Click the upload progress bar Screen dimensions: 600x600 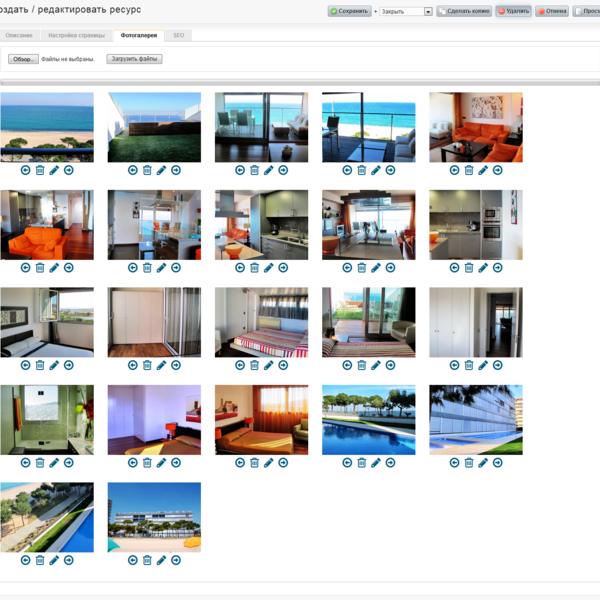[x=300, y=82]
